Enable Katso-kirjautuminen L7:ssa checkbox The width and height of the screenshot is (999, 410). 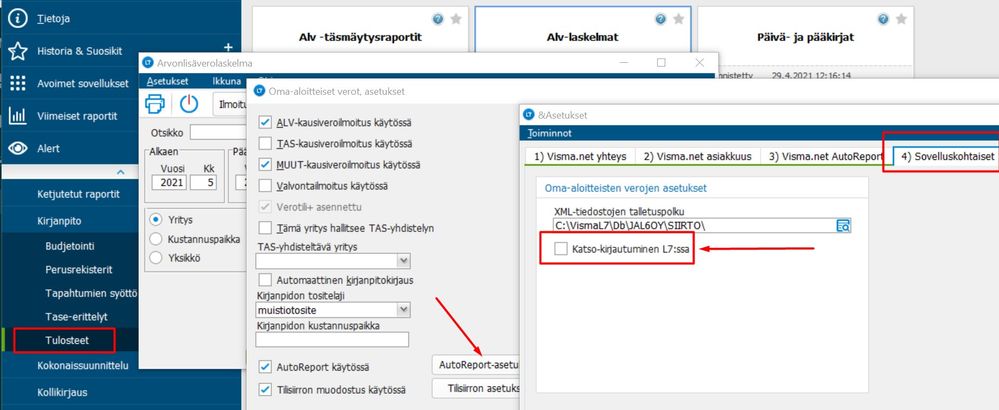point(561,249)
